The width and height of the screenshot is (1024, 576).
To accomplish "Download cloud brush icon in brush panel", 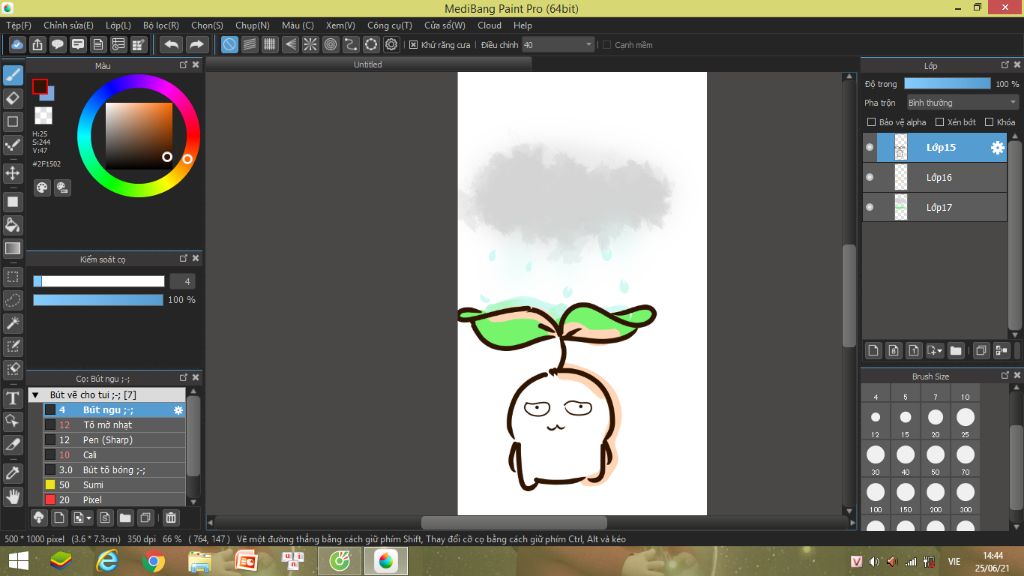I will 39,518.
